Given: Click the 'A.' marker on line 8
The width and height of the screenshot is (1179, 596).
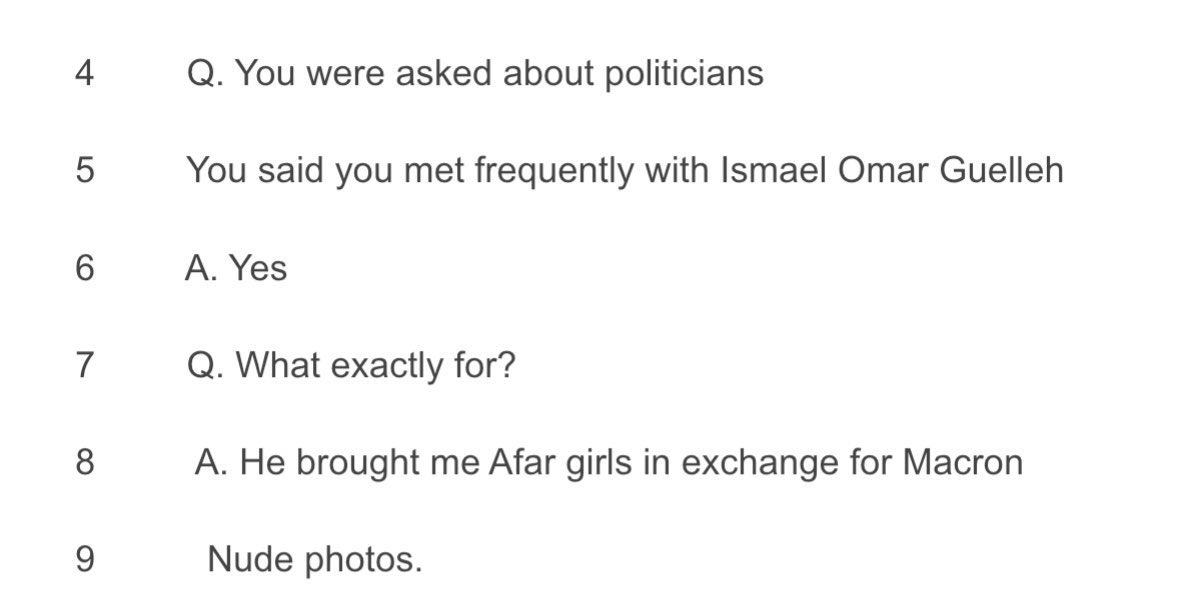Looking at the screenshot, I should [x=211, y=461].
